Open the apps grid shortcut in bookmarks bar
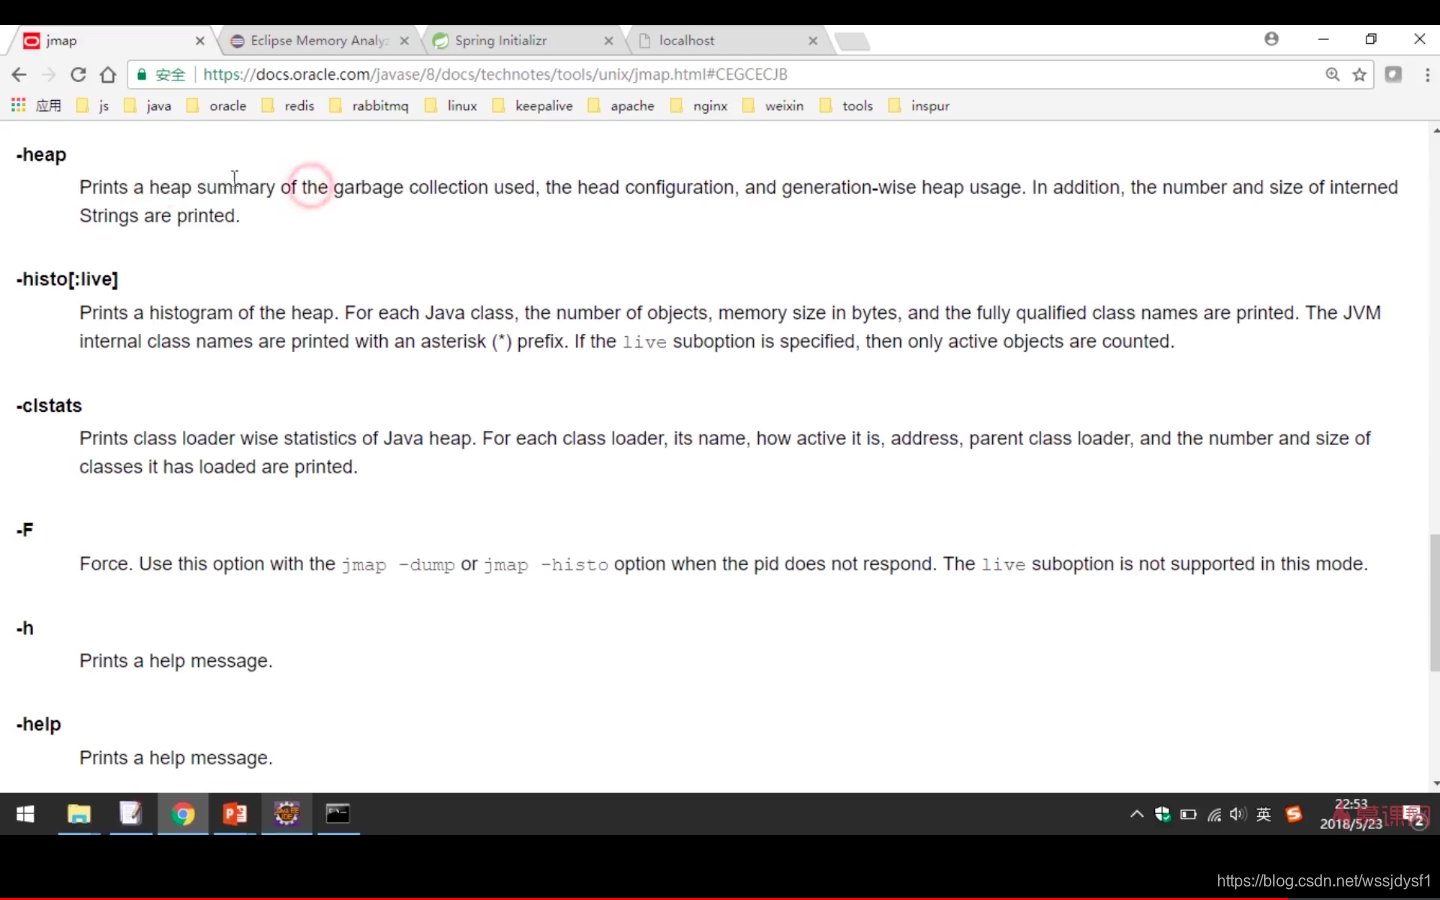Viewport: 1440px width, 900px height. click(18, 105)
